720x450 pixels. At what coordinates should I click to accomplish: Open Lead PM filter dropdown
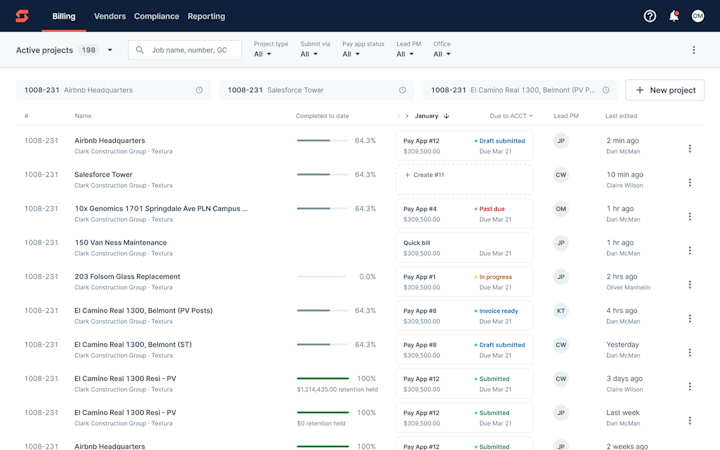coord(405,54)
